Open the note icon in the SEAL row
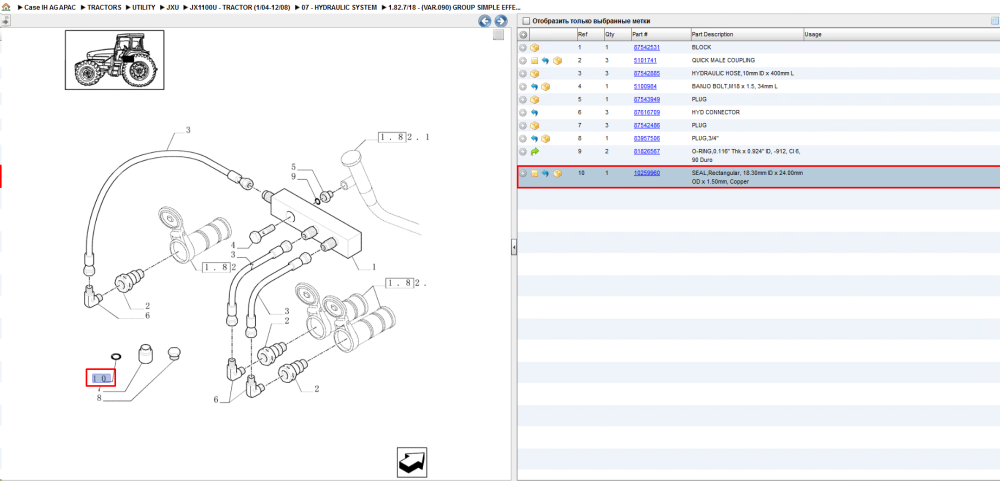Image resolution: width=1000 pixels, height=481 pixels. [534, 173]
